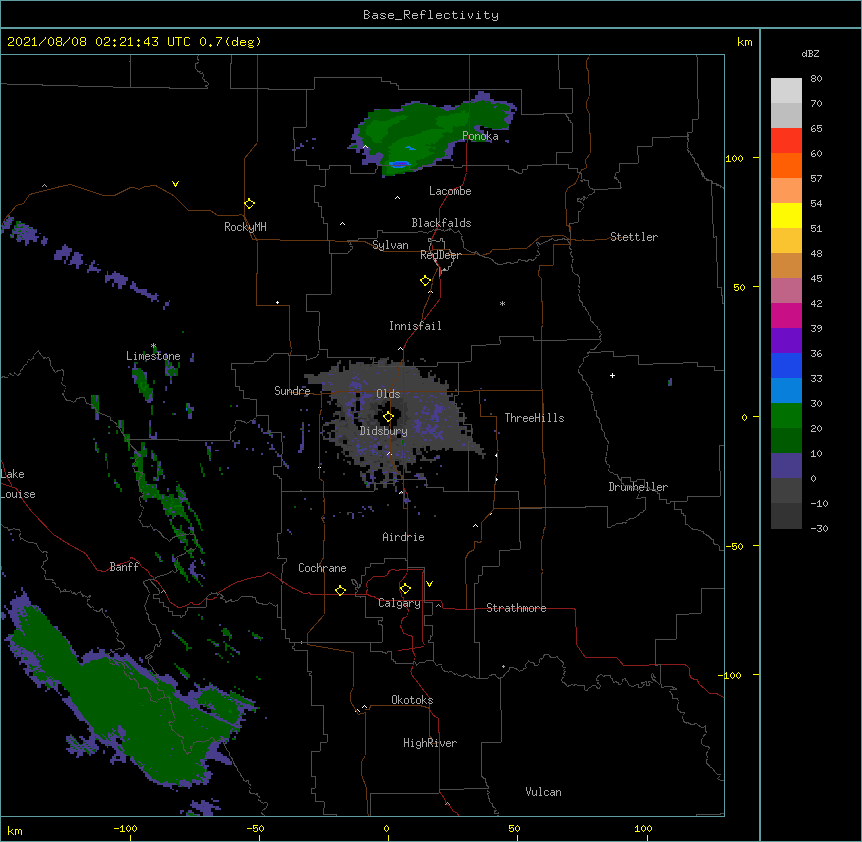
Task: Click the RedDeer city label
Action: (440, 255)
